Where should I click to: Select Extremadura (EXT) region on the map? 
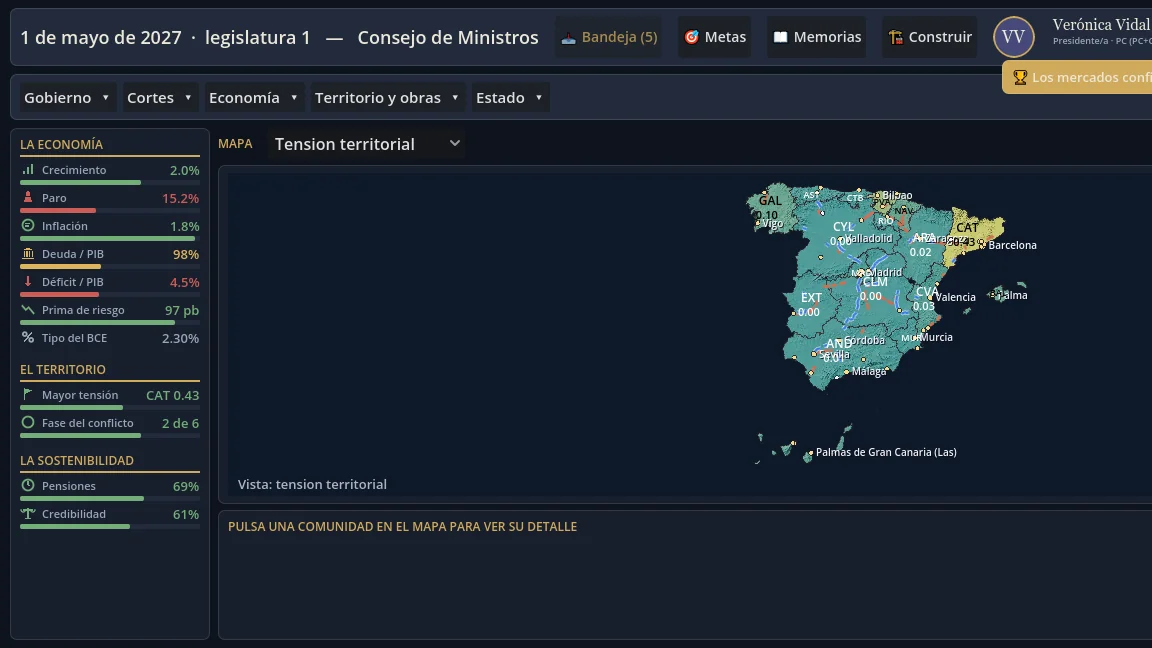(810, 304)
